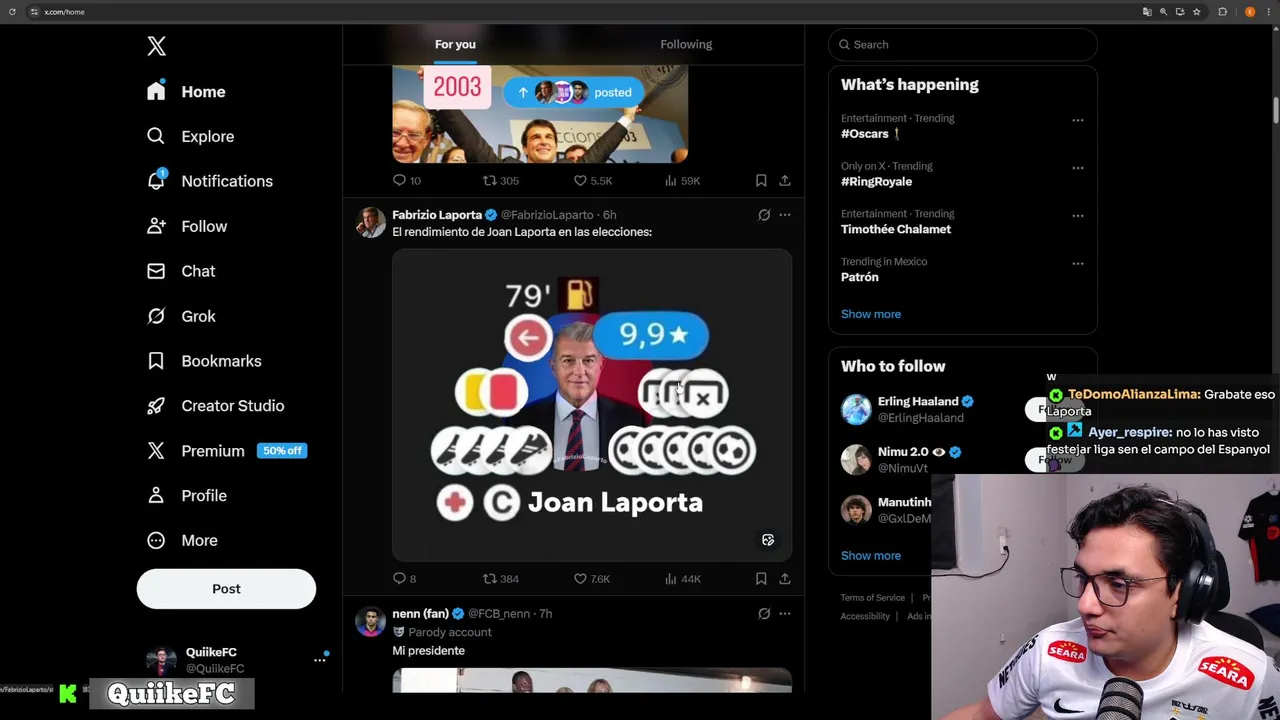Bookmark the Fabrizio Laporta post
This screenshot has width=1280, height=720.
click(x=761, y=578)
